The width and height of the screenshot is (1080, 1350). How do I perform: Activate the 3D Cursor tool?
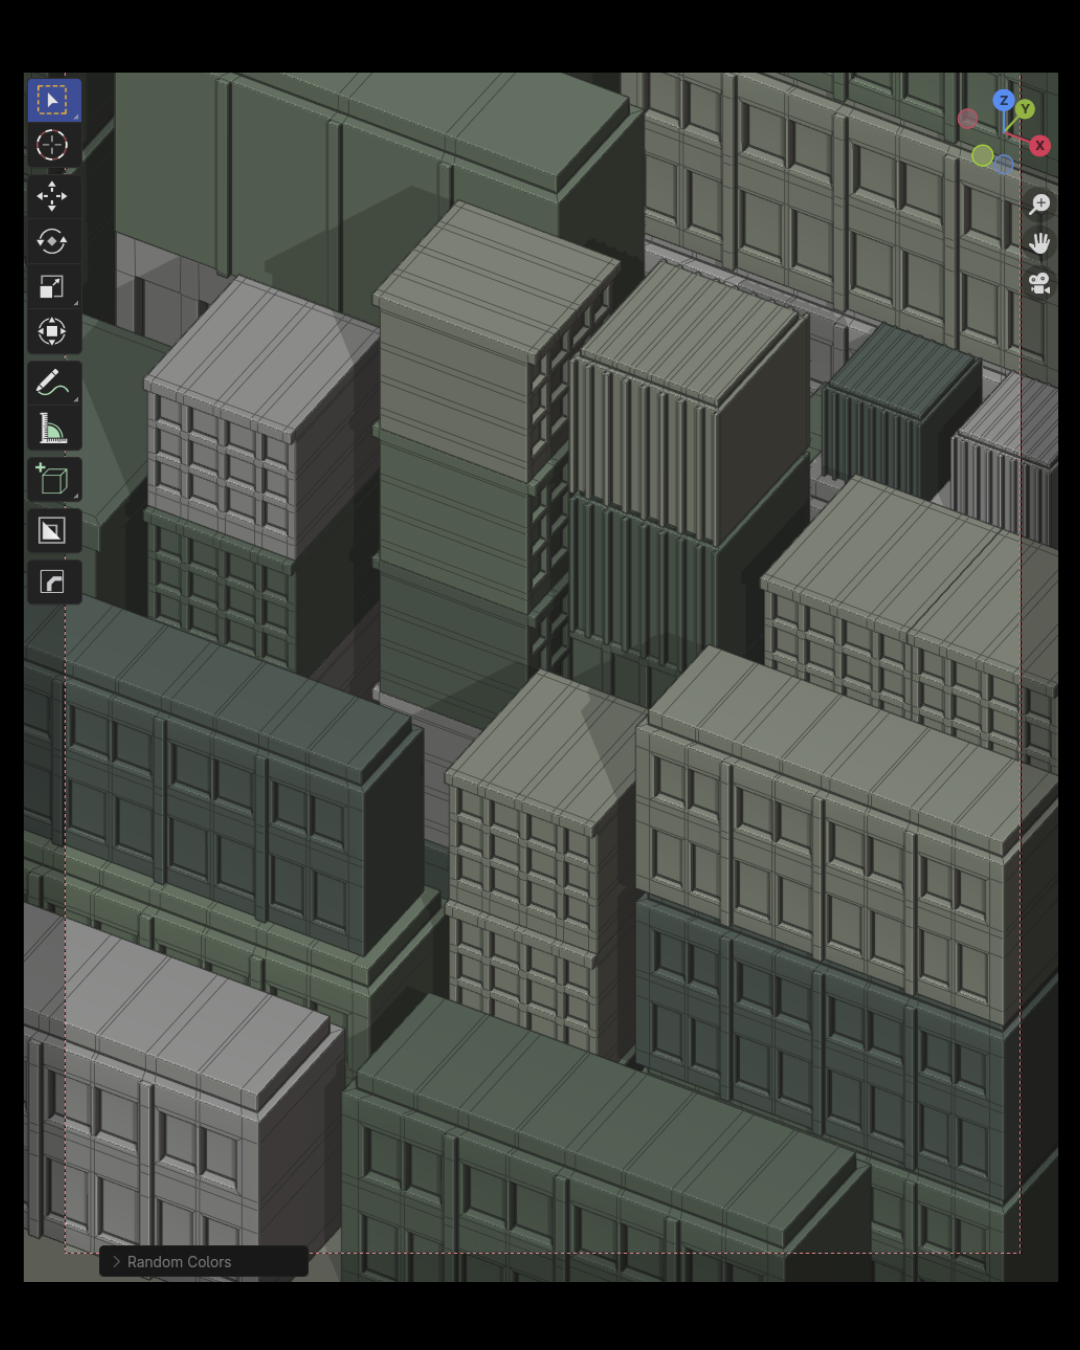coord(52,146)
